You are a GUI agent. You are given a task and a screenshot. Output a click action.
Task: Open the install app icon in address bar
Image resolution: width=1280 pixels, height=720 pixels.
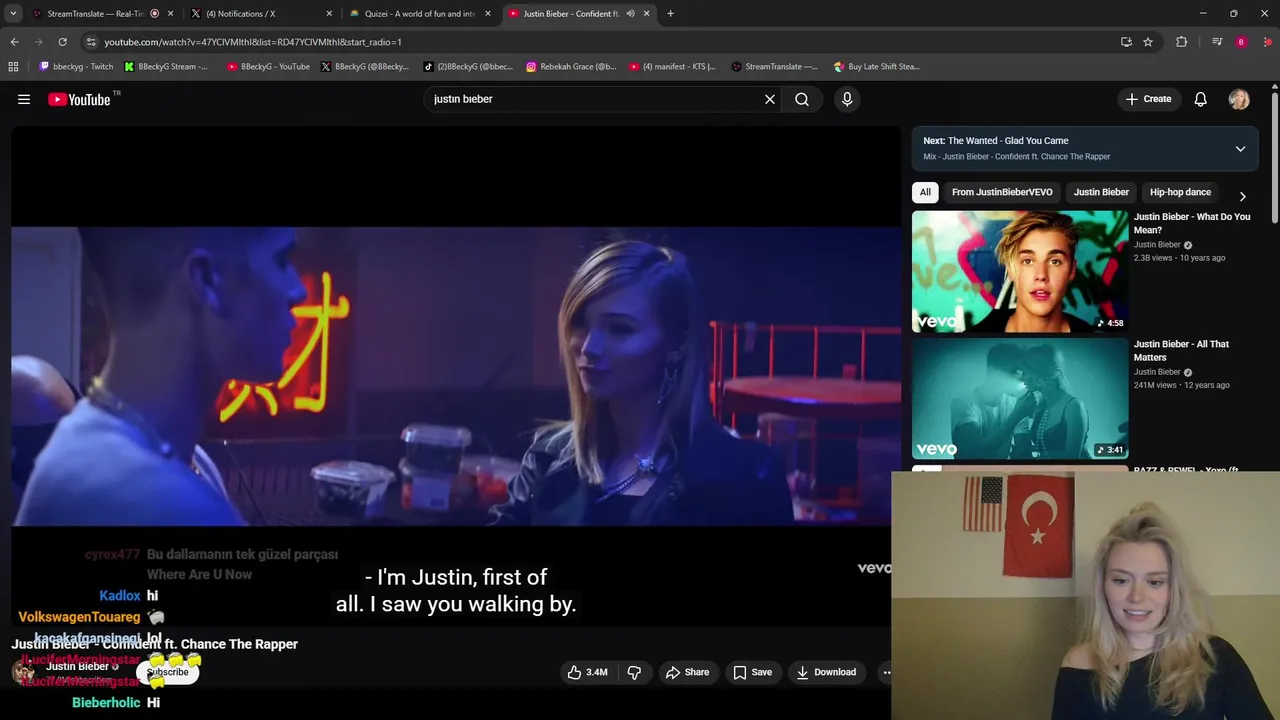pos(1126,42)
